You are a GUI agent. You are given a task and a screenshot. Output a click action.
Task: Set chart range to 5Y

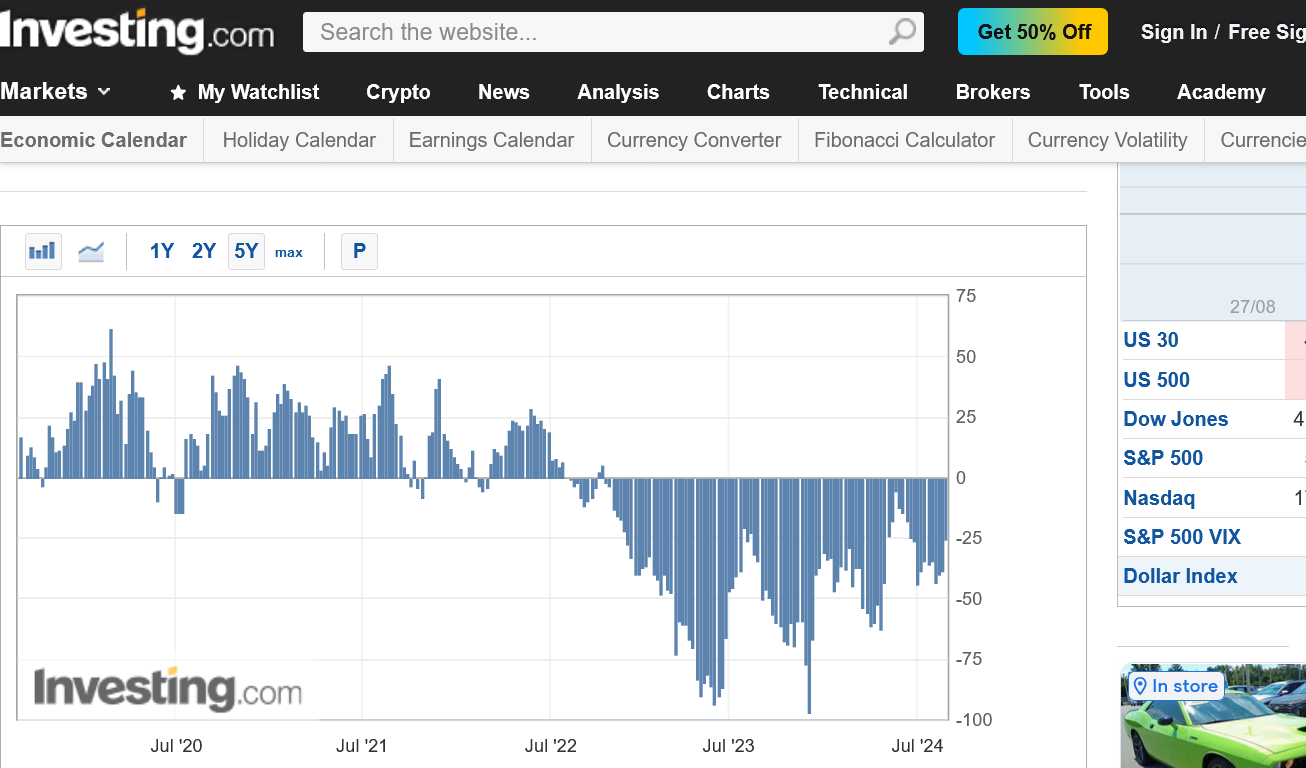246,251
